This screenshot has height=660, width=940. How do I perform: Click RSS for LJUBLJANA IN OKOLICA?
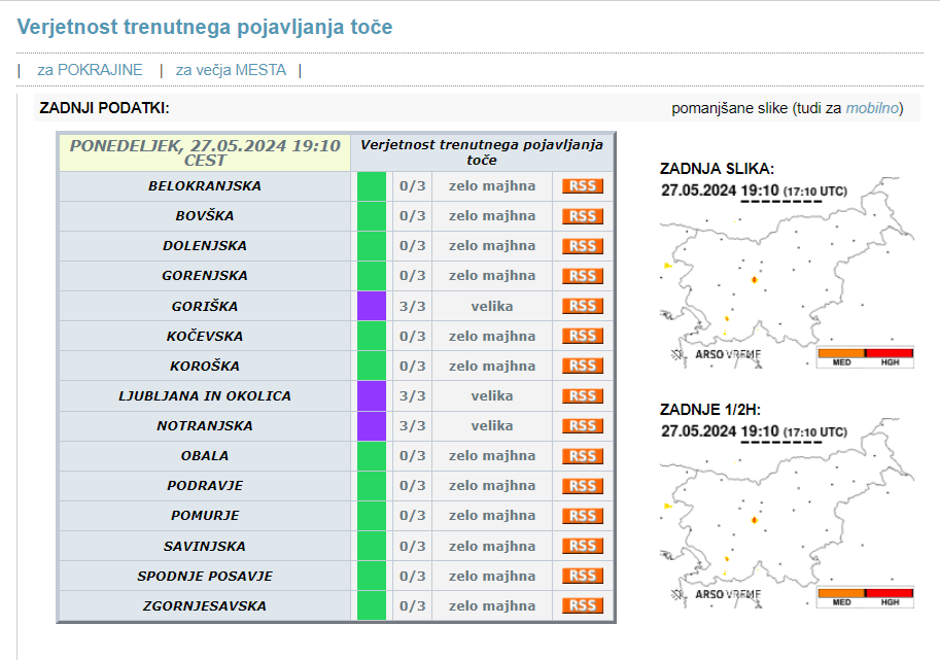[x=582, y=395]
